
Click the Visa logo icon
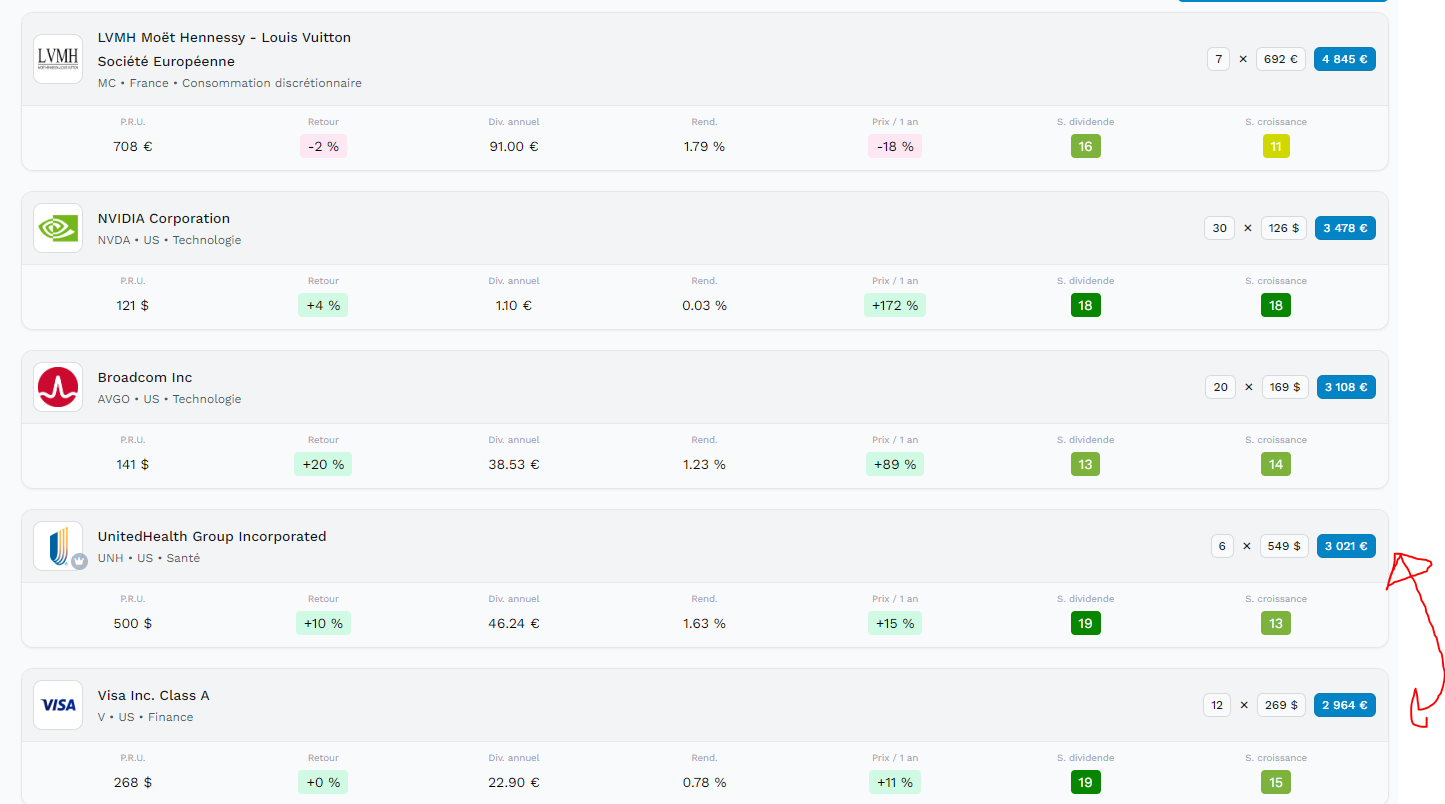[58, 705]
